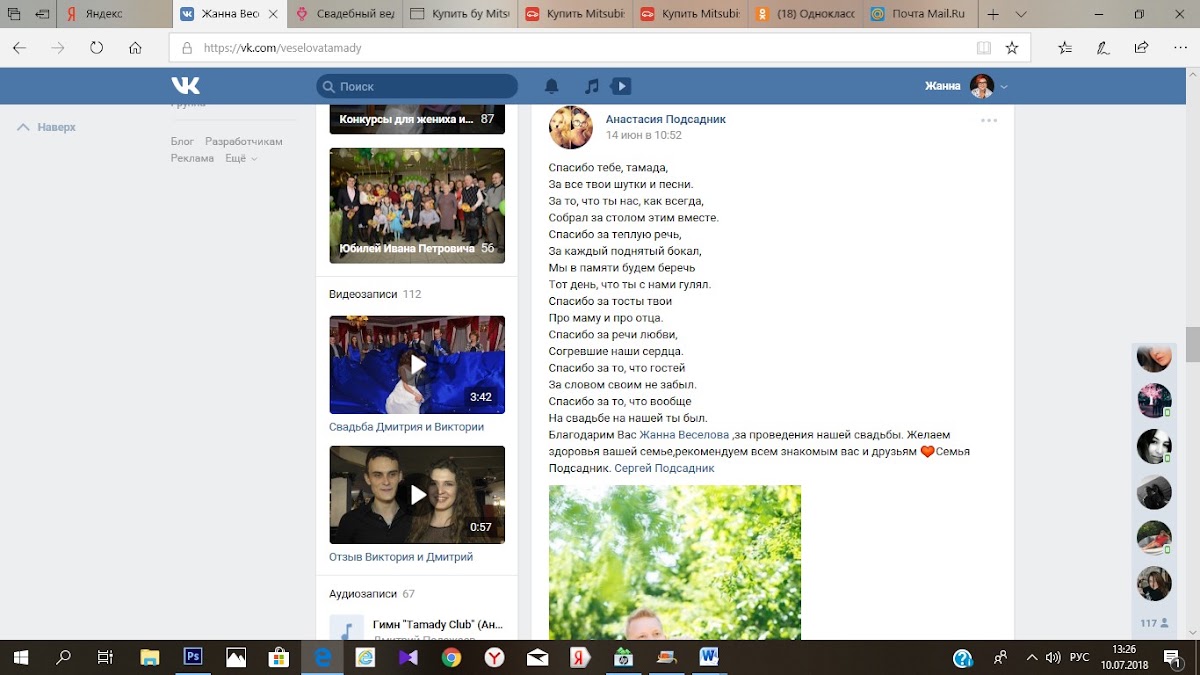
Task: Close the Жанна Весе tab
Action: (x=272, y=14)
